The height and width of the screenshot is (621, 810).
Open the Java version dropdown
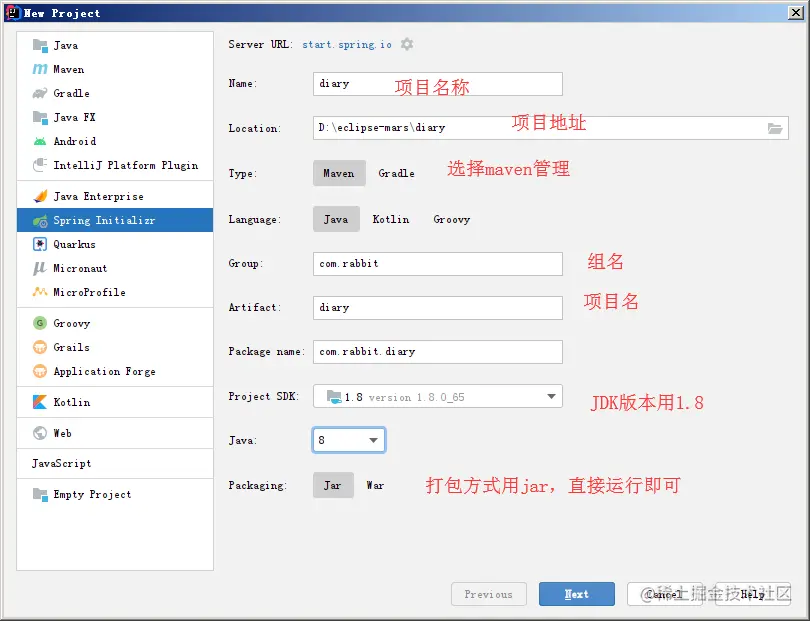click(349, 440)
